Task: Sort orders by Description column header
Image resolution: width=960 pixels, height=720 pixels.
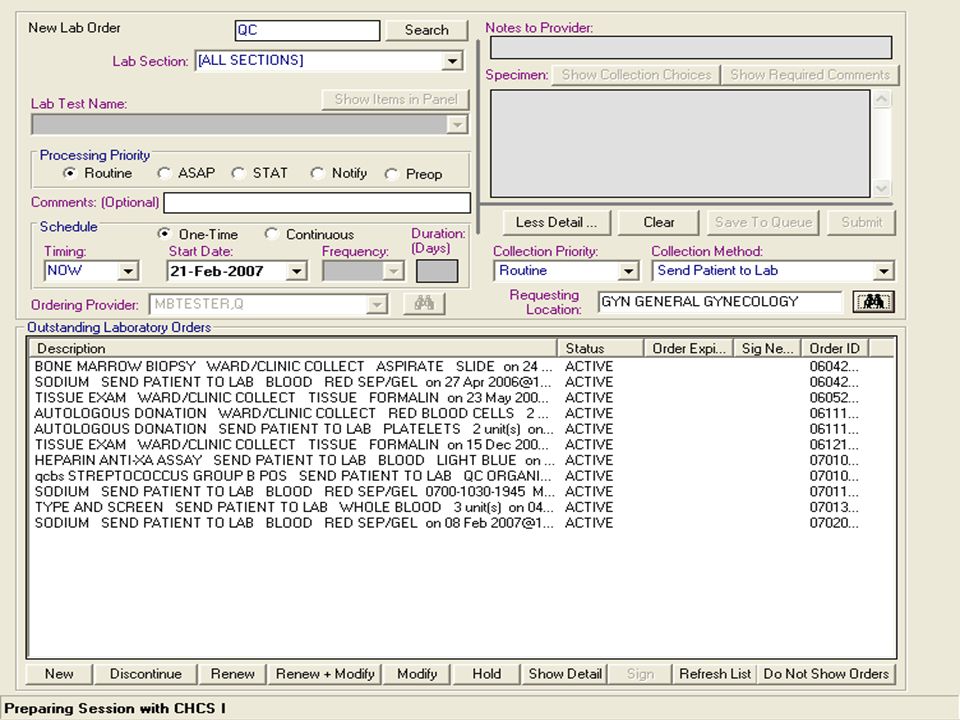Action: coord(293,348)
